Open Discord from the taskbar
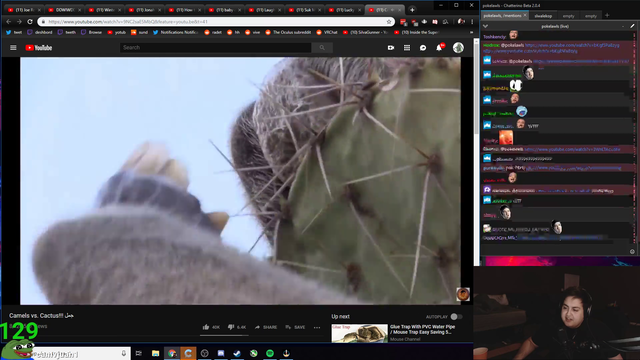This screenshot has width=640, height=360. point(221,353)
